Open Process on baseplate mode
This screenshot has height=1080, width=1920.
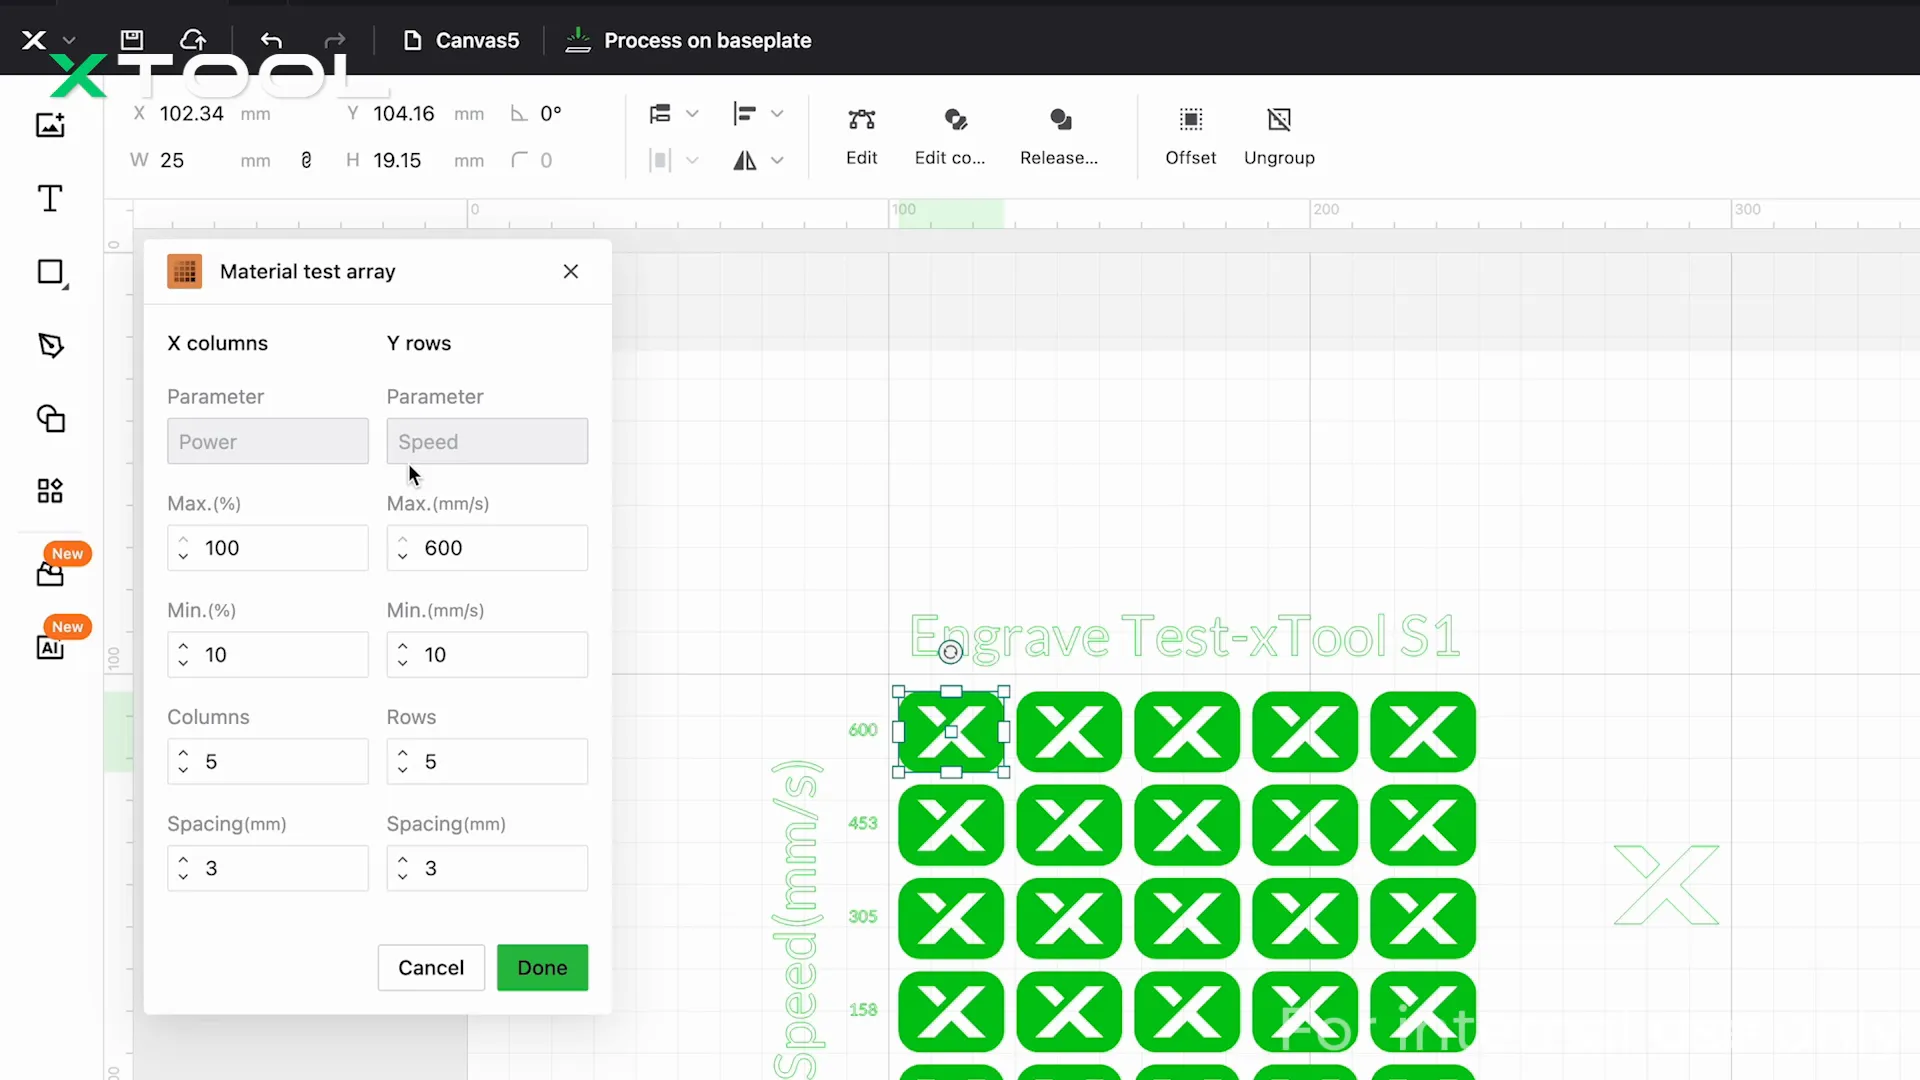[x=688, y=40]
